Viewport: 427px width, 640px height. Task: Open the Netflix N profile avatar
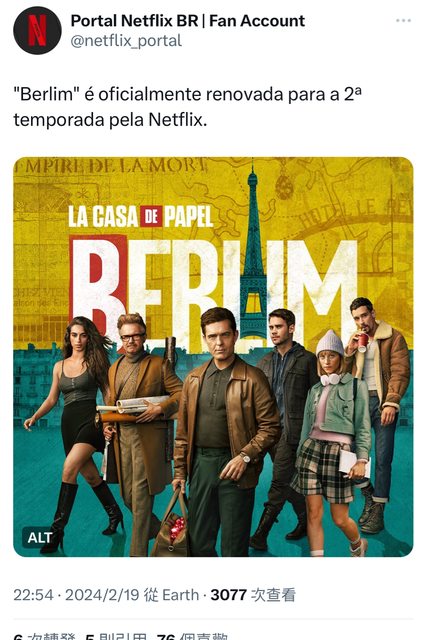click(x=37, y=30)
